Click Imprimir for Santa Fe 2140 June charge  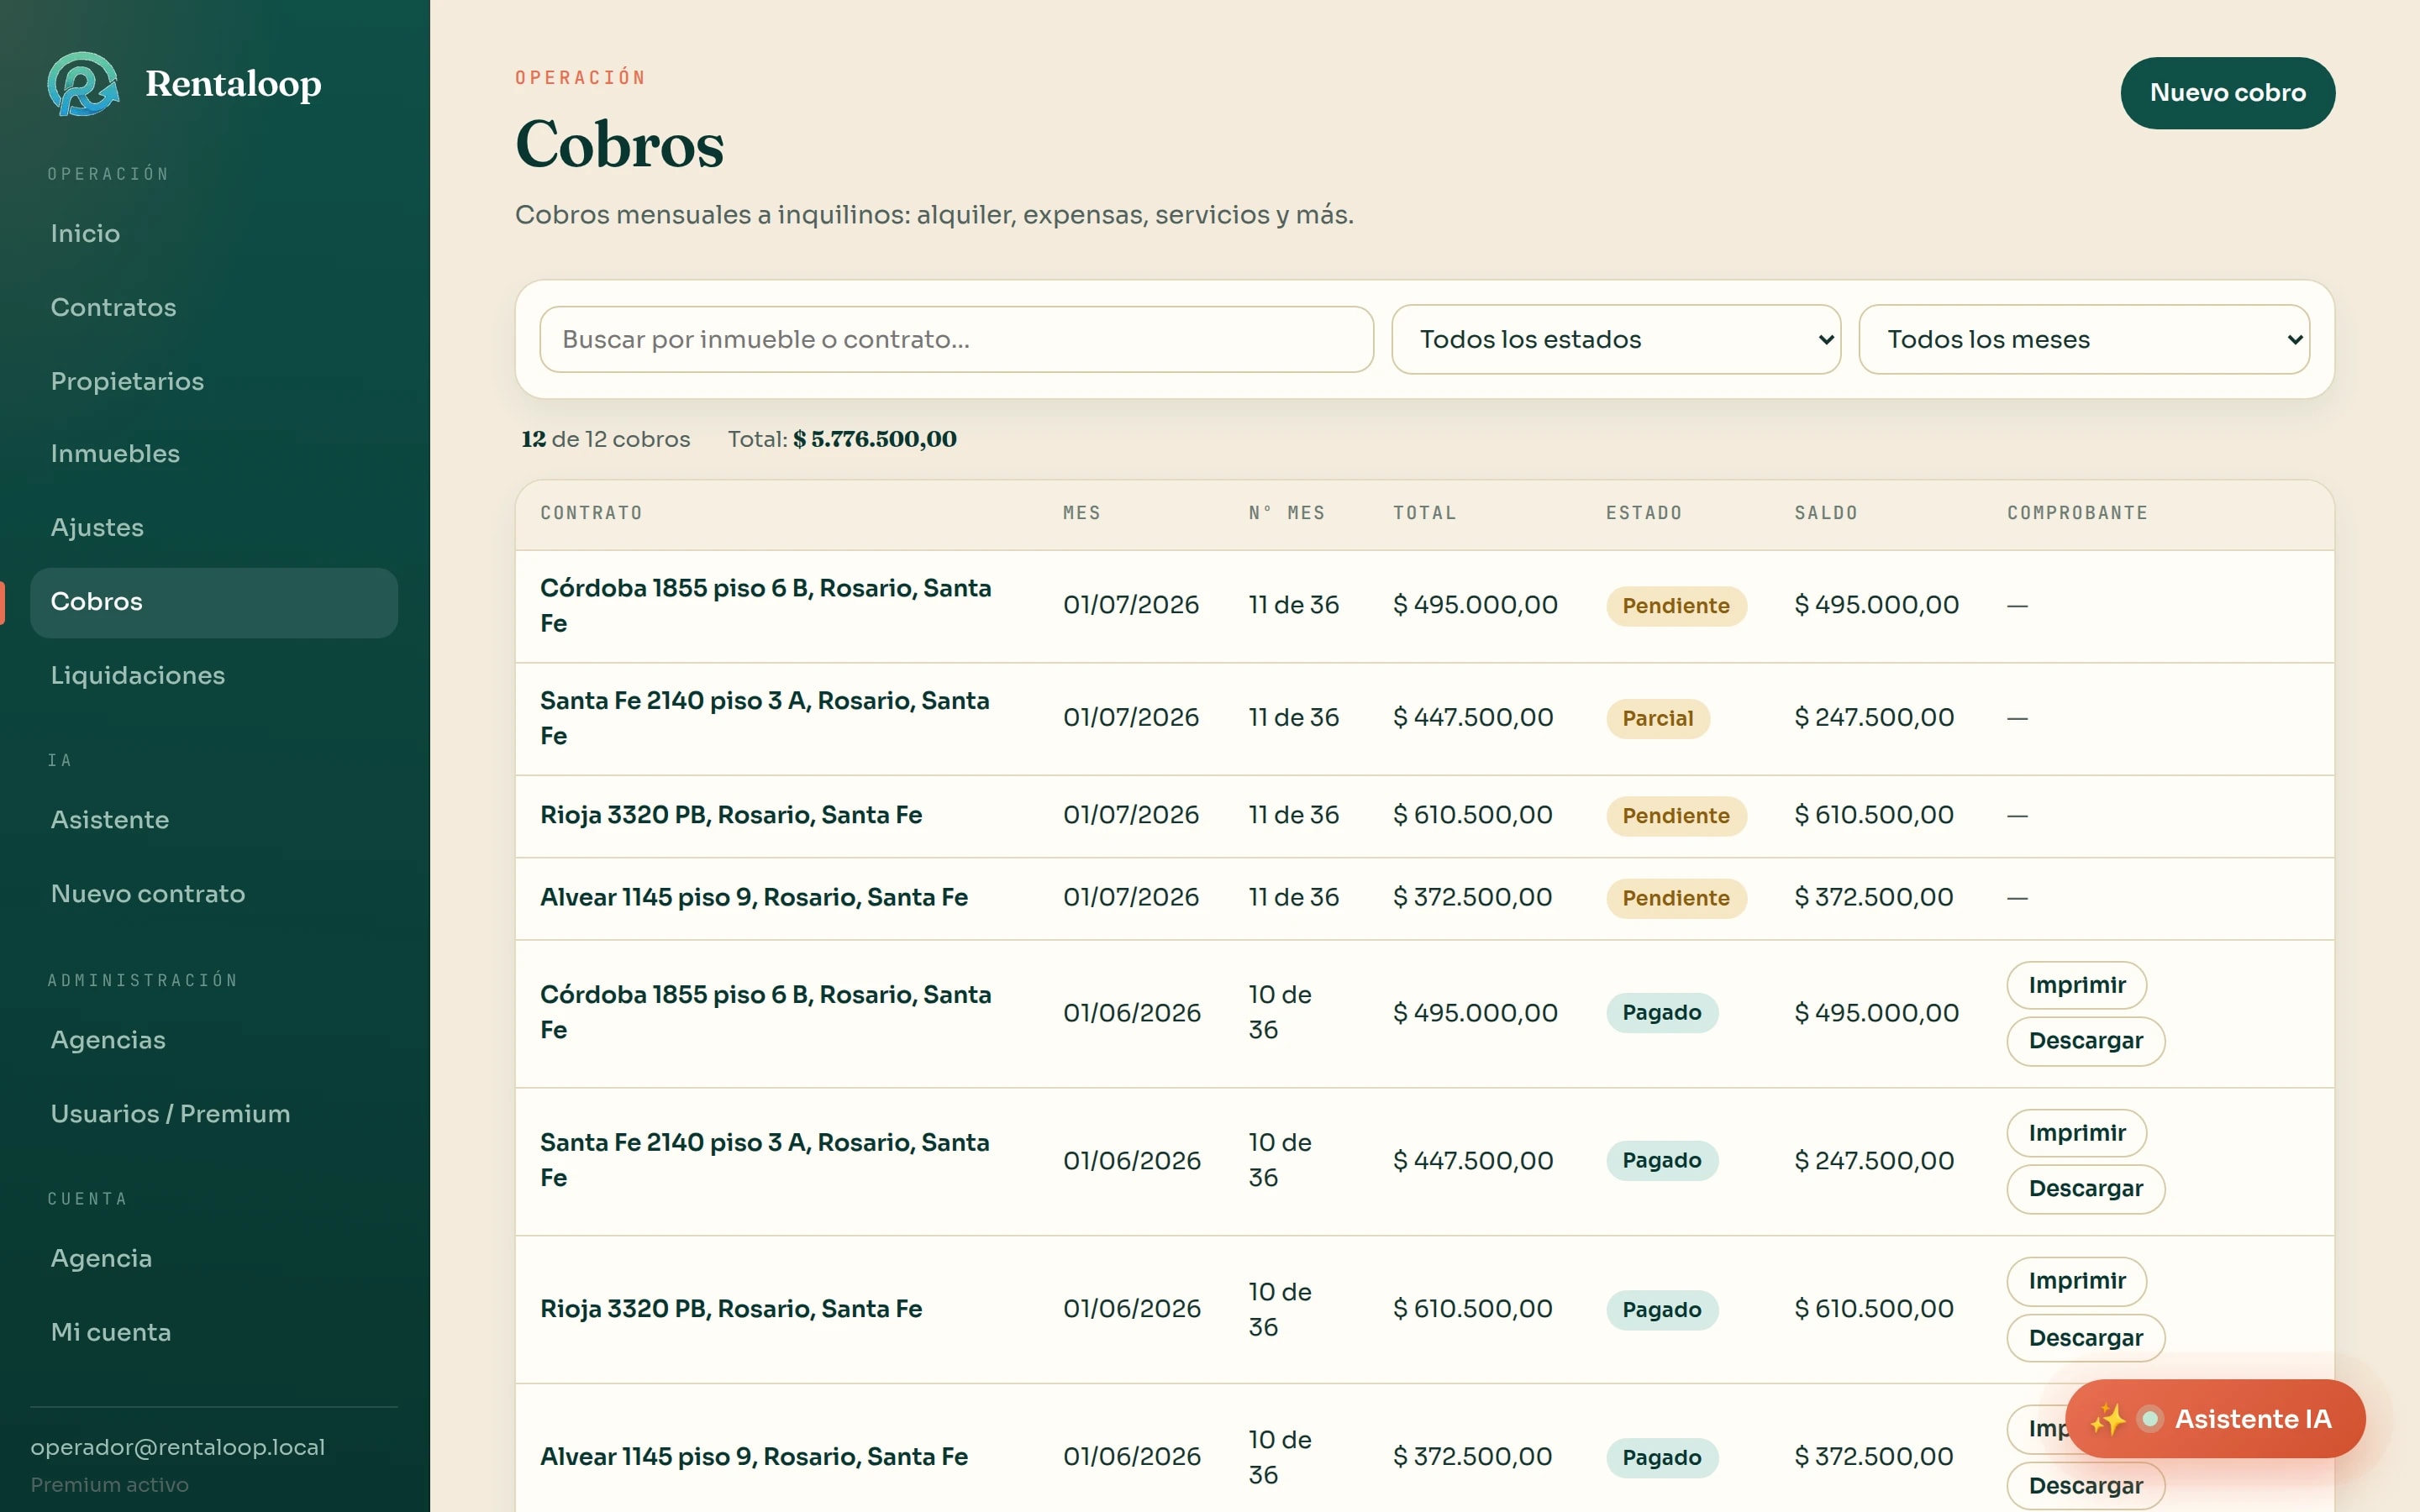[2076, 1133]
